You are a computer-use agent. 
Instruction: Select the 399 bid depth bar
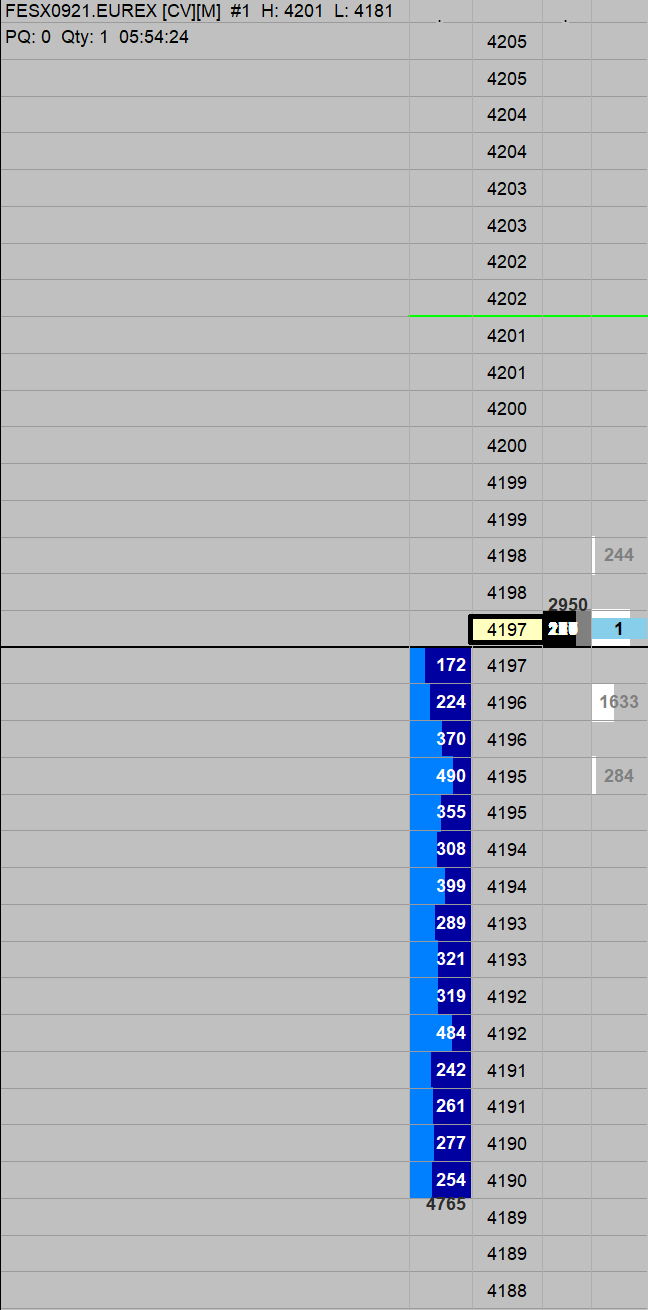pos(441,886)
